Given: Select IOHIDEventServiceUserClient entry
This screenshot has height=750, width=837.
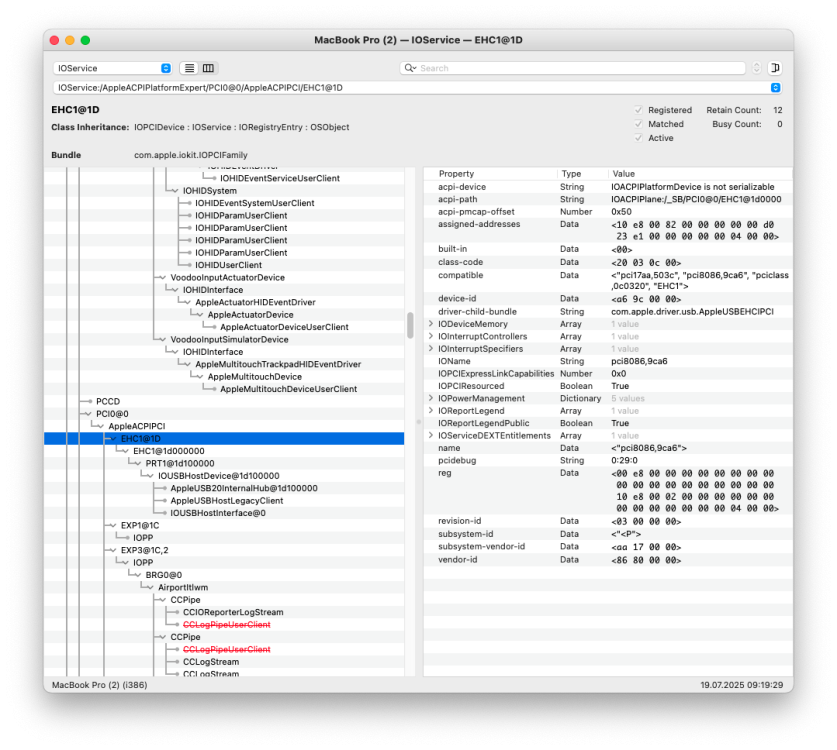Looking at the screenshot, I should [280, 178].
